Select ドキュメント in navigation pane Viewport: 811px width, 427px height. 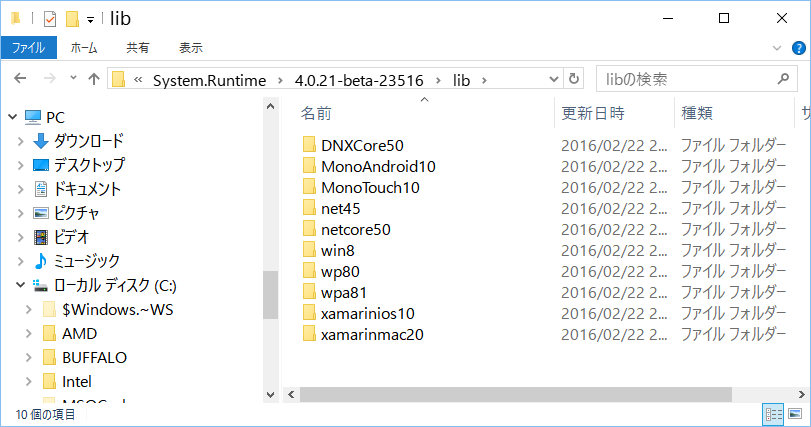87,189
